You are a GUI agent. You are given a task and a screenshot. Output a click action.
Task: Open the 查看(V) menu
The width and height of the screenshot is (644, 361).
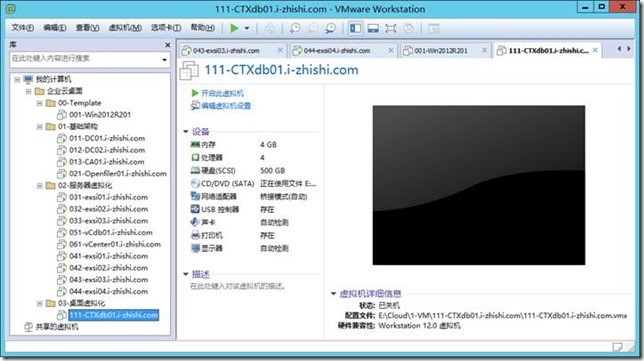point(87,28)
